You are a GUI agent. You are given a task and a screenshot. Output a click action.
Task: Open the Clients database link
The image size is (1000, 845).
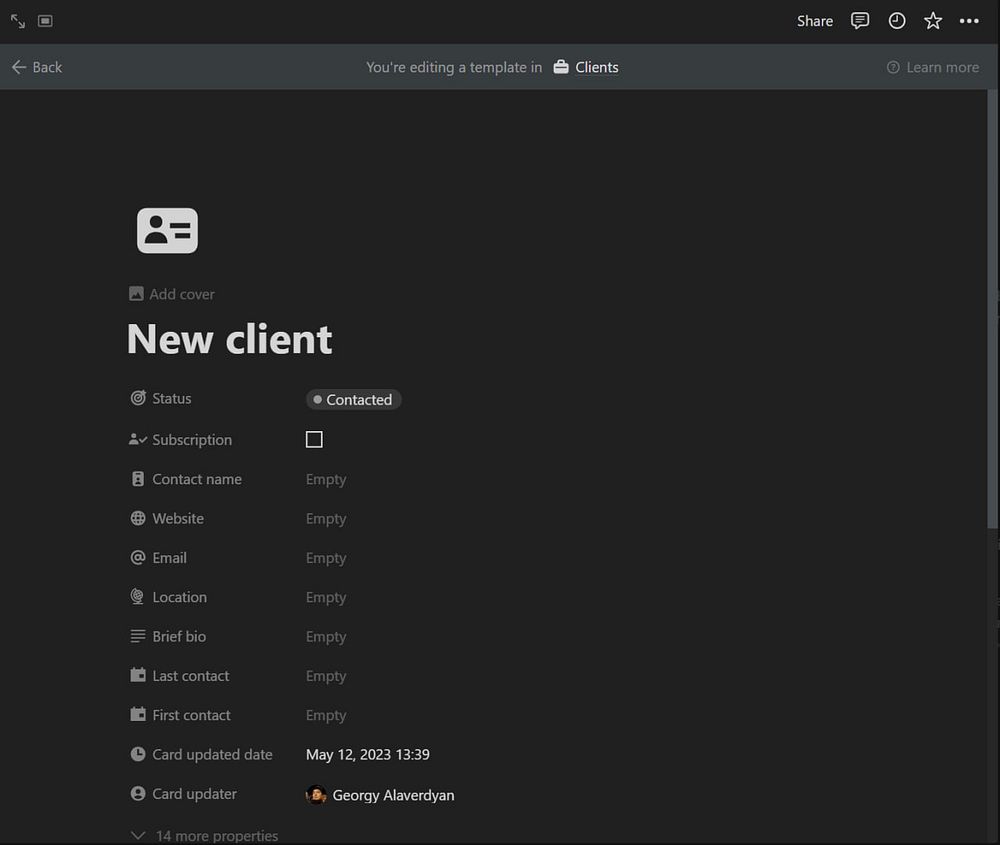(x=597, y=67)
